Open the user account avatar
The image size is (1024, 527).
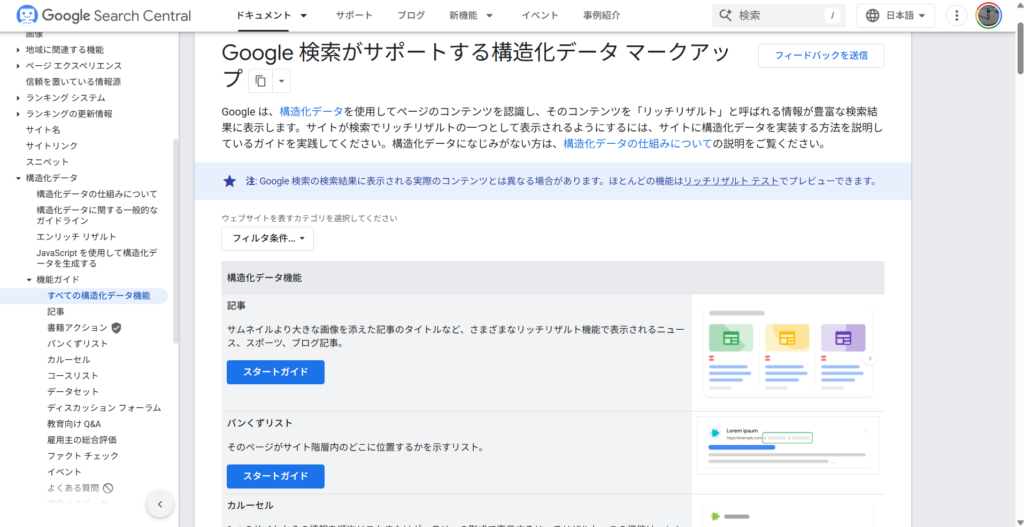click(989, 15)
